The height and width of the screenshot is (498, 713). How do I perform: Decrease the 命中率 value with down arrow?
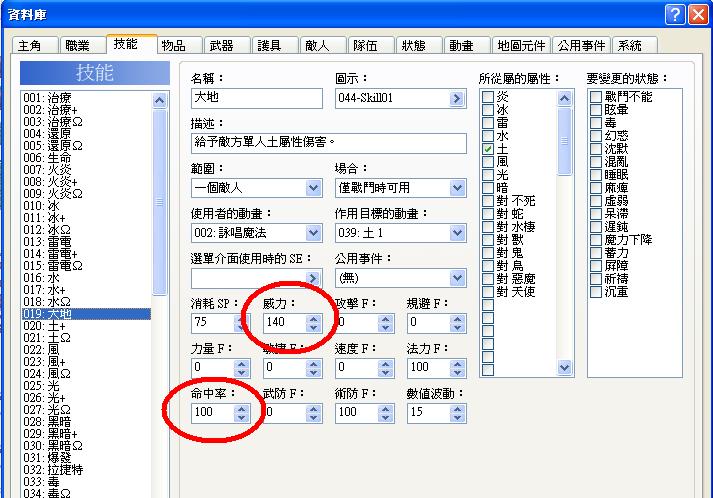point(241,417)
